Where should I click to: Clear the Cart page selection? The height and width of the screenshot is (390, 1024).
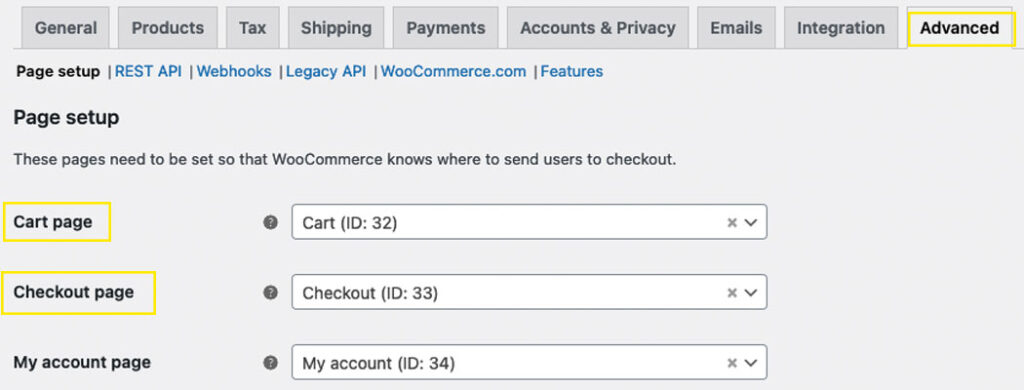click(x=732, y=223)
